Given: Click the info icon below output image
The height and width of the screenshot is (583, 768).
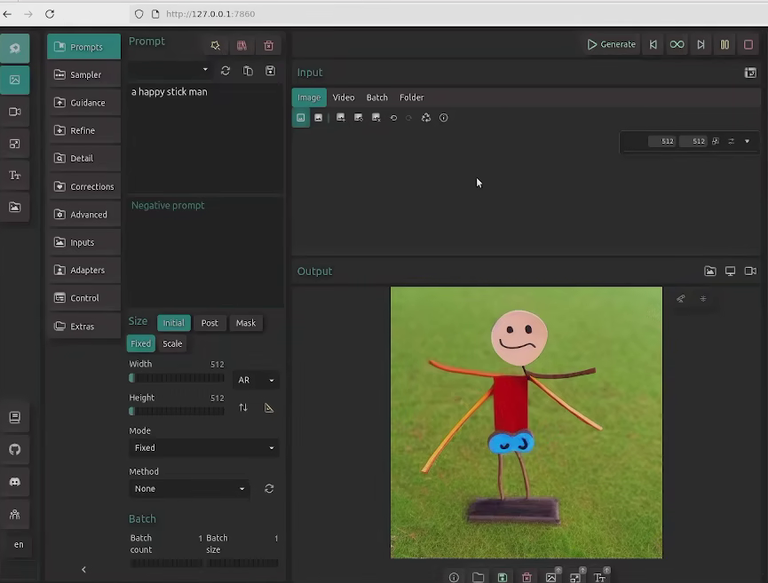Looking at the screenshot, I should click(454, 577).
